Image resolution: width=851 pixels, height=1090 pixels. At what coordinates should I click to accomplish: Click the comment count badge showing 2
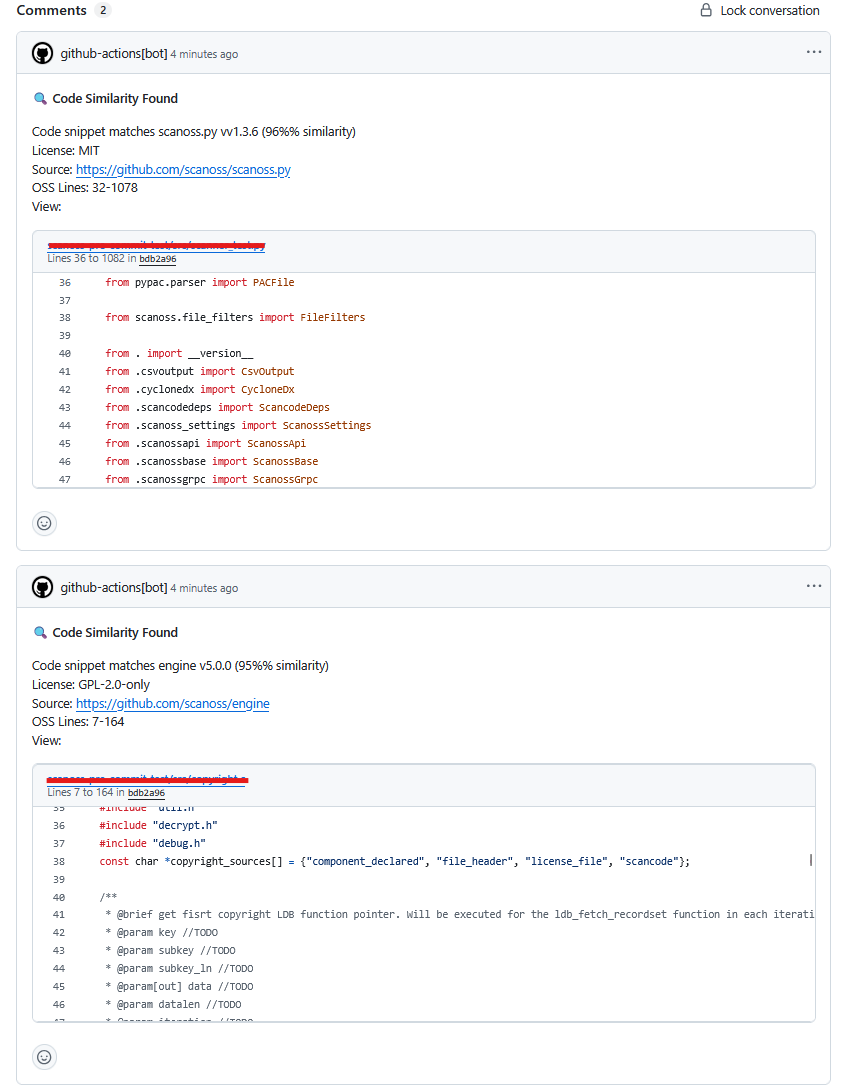click(x=102, y=10)
